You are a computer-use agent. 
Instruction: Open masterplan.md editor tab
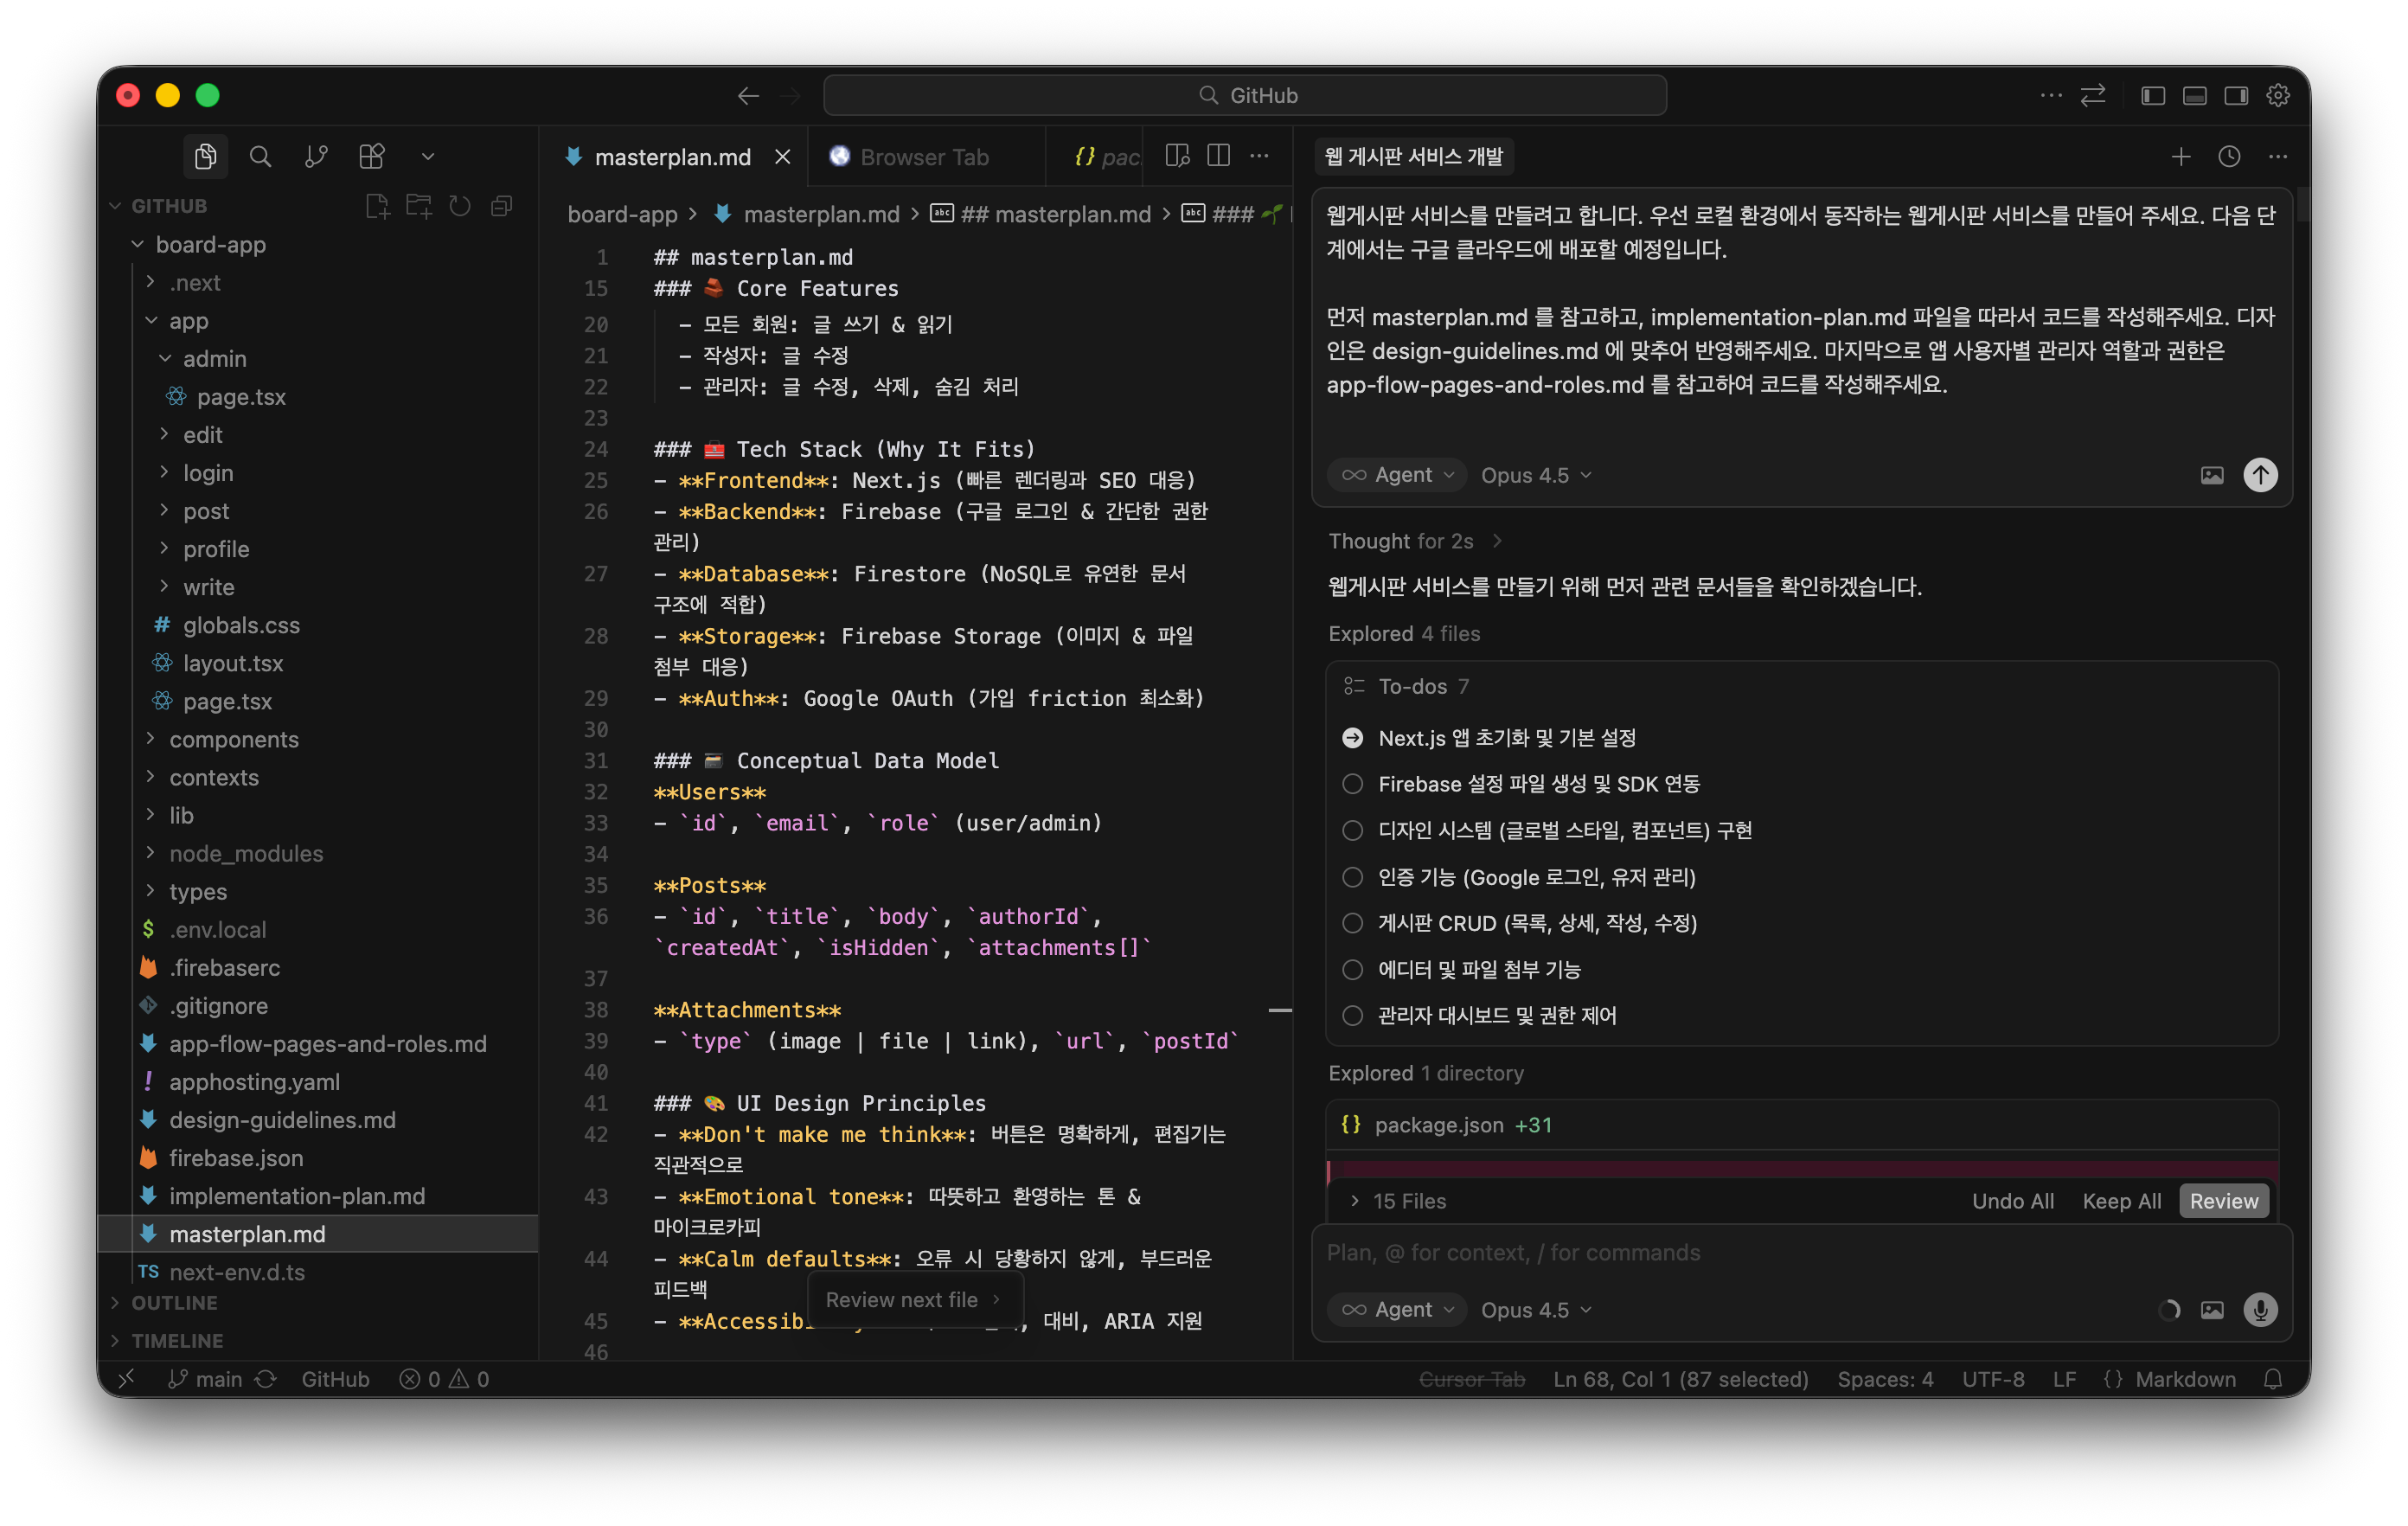[x=671, y=157]
